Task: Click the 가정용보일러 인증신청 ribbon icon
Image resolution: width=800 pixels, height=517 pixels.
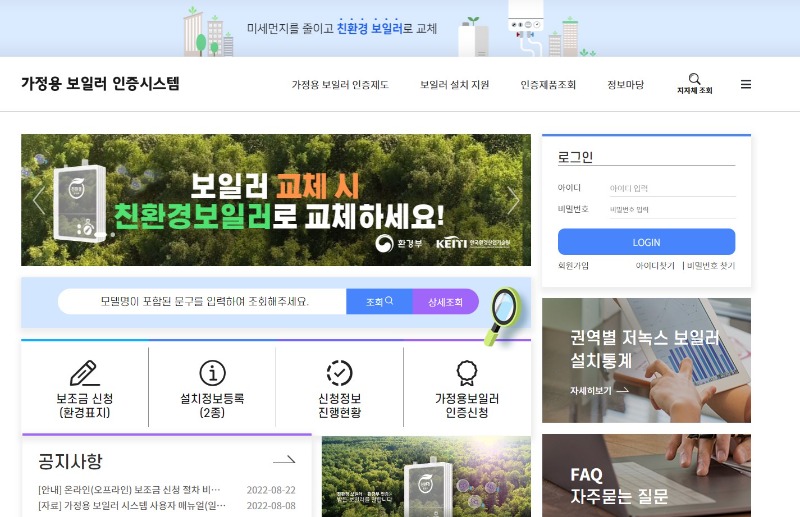Action: tap(467, 373)
